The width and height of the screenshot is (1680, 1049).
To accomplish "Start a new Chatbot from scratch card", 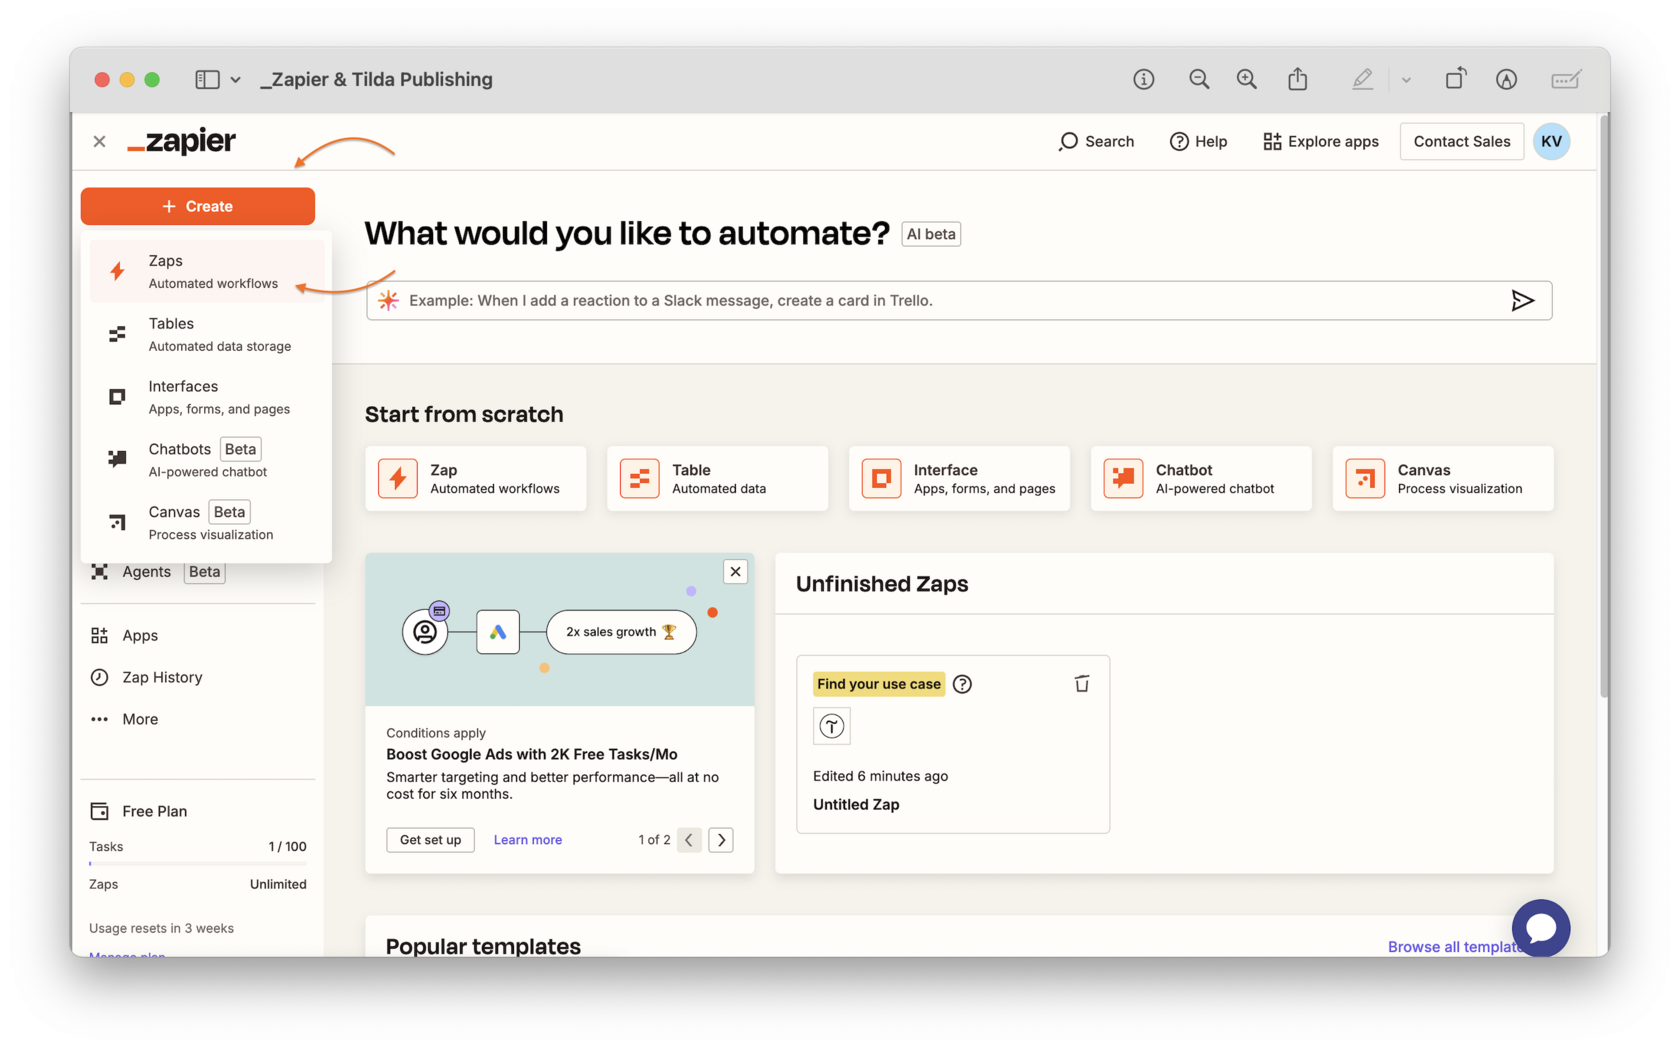I will [1201, 479].
